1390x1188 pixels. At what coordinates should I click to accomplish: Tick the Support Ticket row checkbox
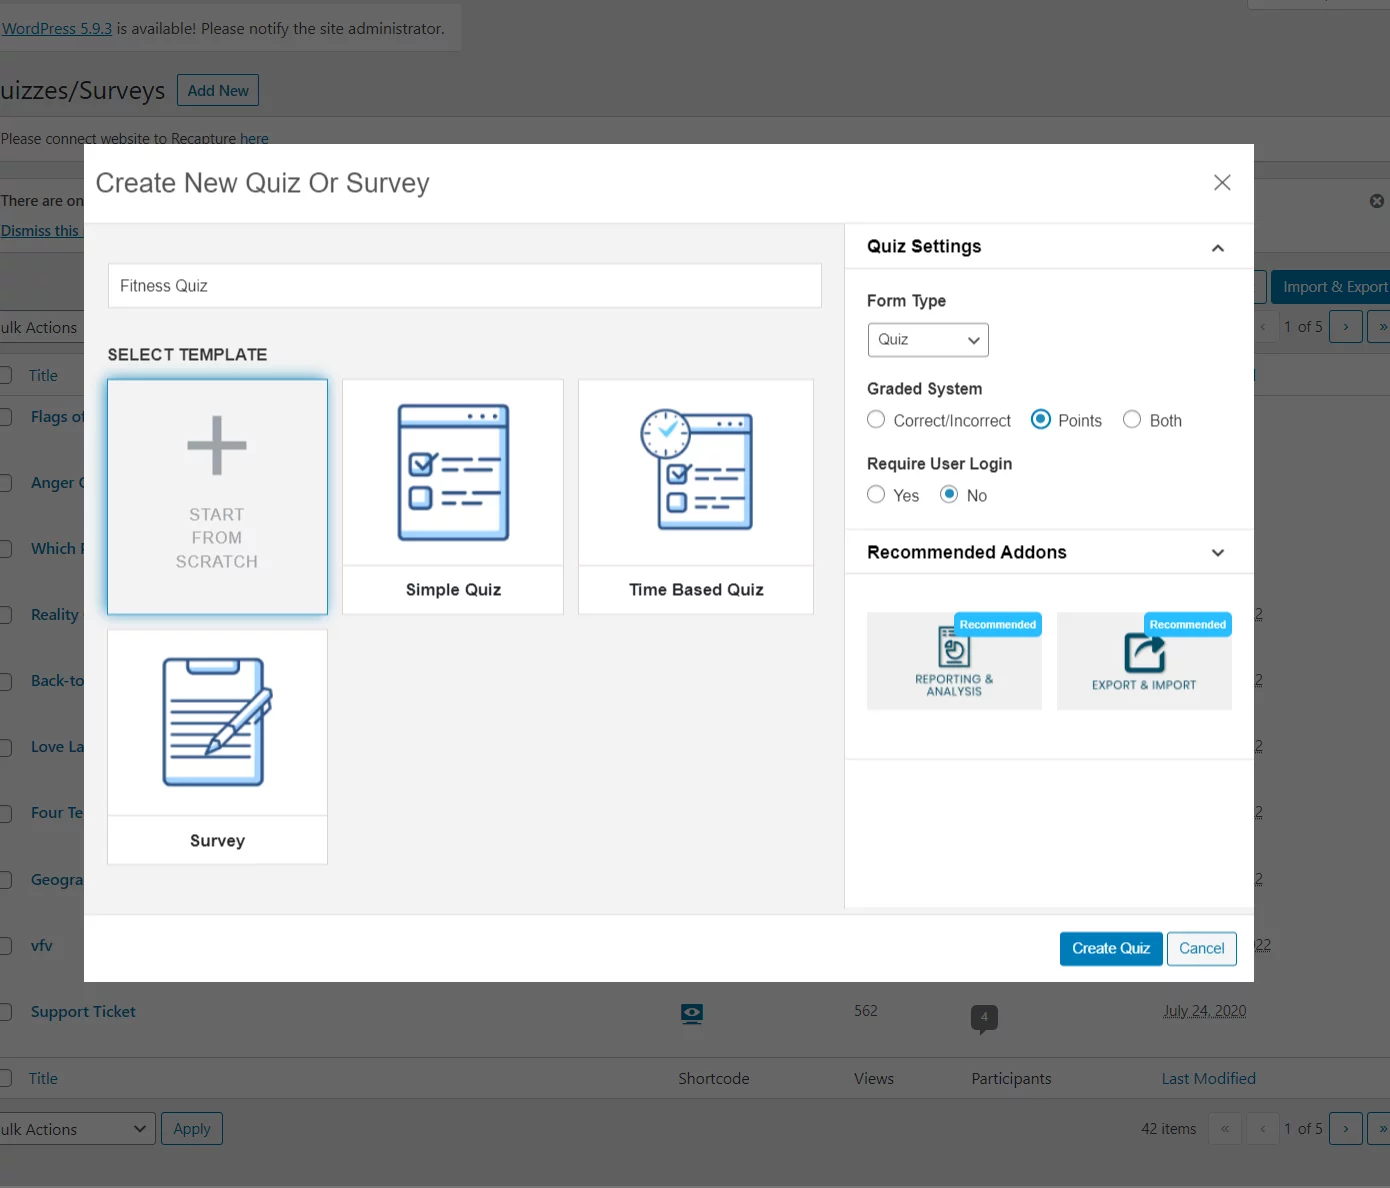(5, 1012)
